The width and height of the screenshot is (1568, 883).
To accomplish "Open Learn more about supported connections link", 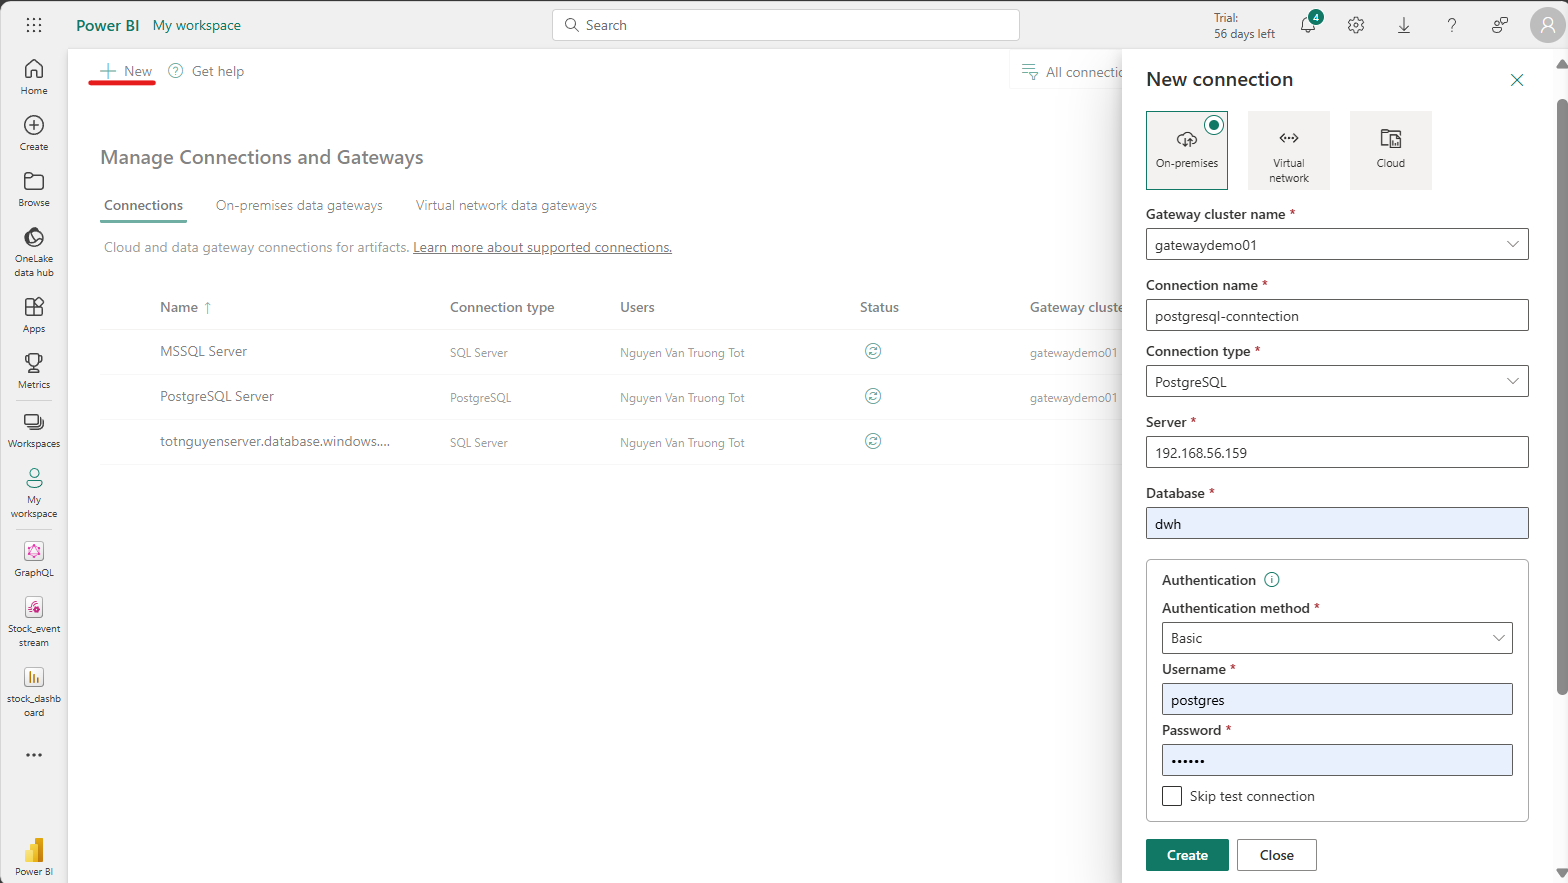I will 542,247.
